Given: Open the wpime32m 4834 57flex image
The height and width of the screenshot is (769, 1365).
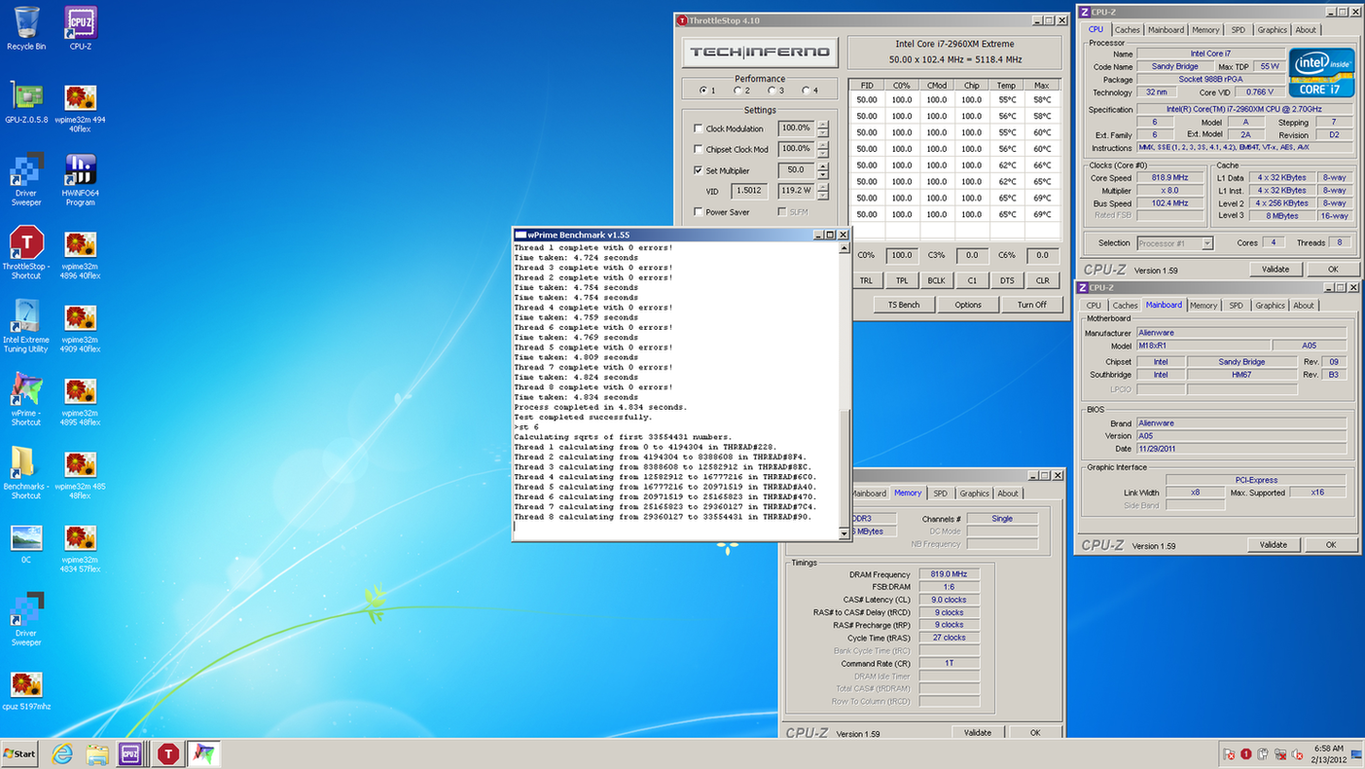Looking at the screenshot, I should point(80,547).
